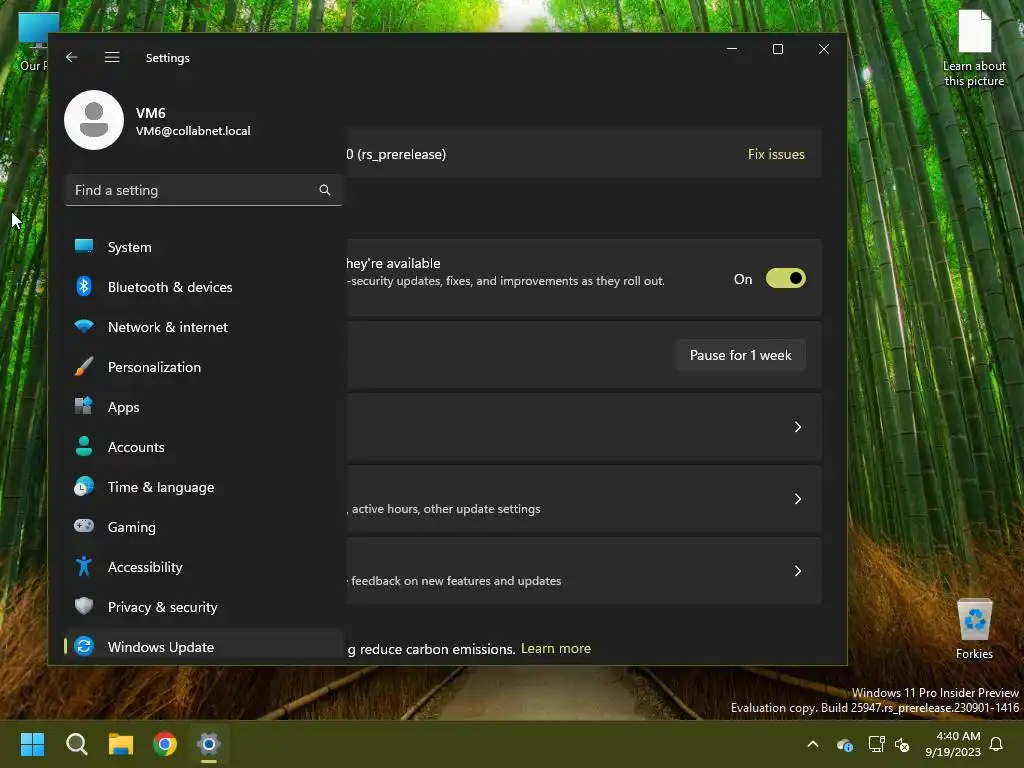Open notifications bell in taskbar
This screenshot has width=1024, height=768.
click(996, 744)
